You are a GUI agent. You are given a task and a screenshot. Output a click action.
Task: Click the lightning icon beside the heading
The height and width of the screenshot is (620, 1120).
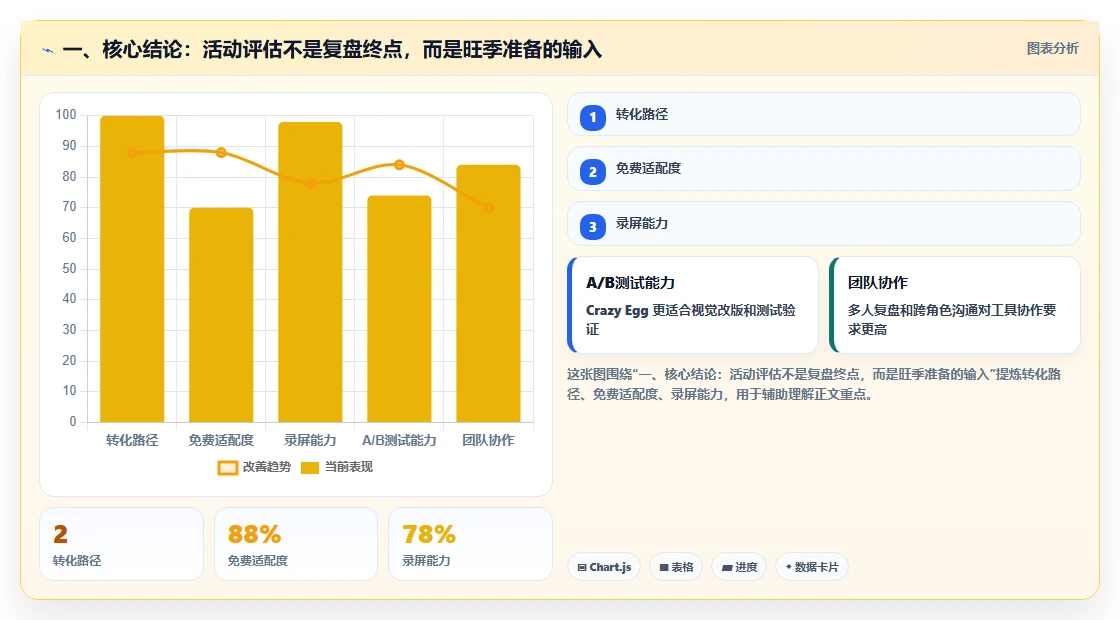click(x=48, y=51)
